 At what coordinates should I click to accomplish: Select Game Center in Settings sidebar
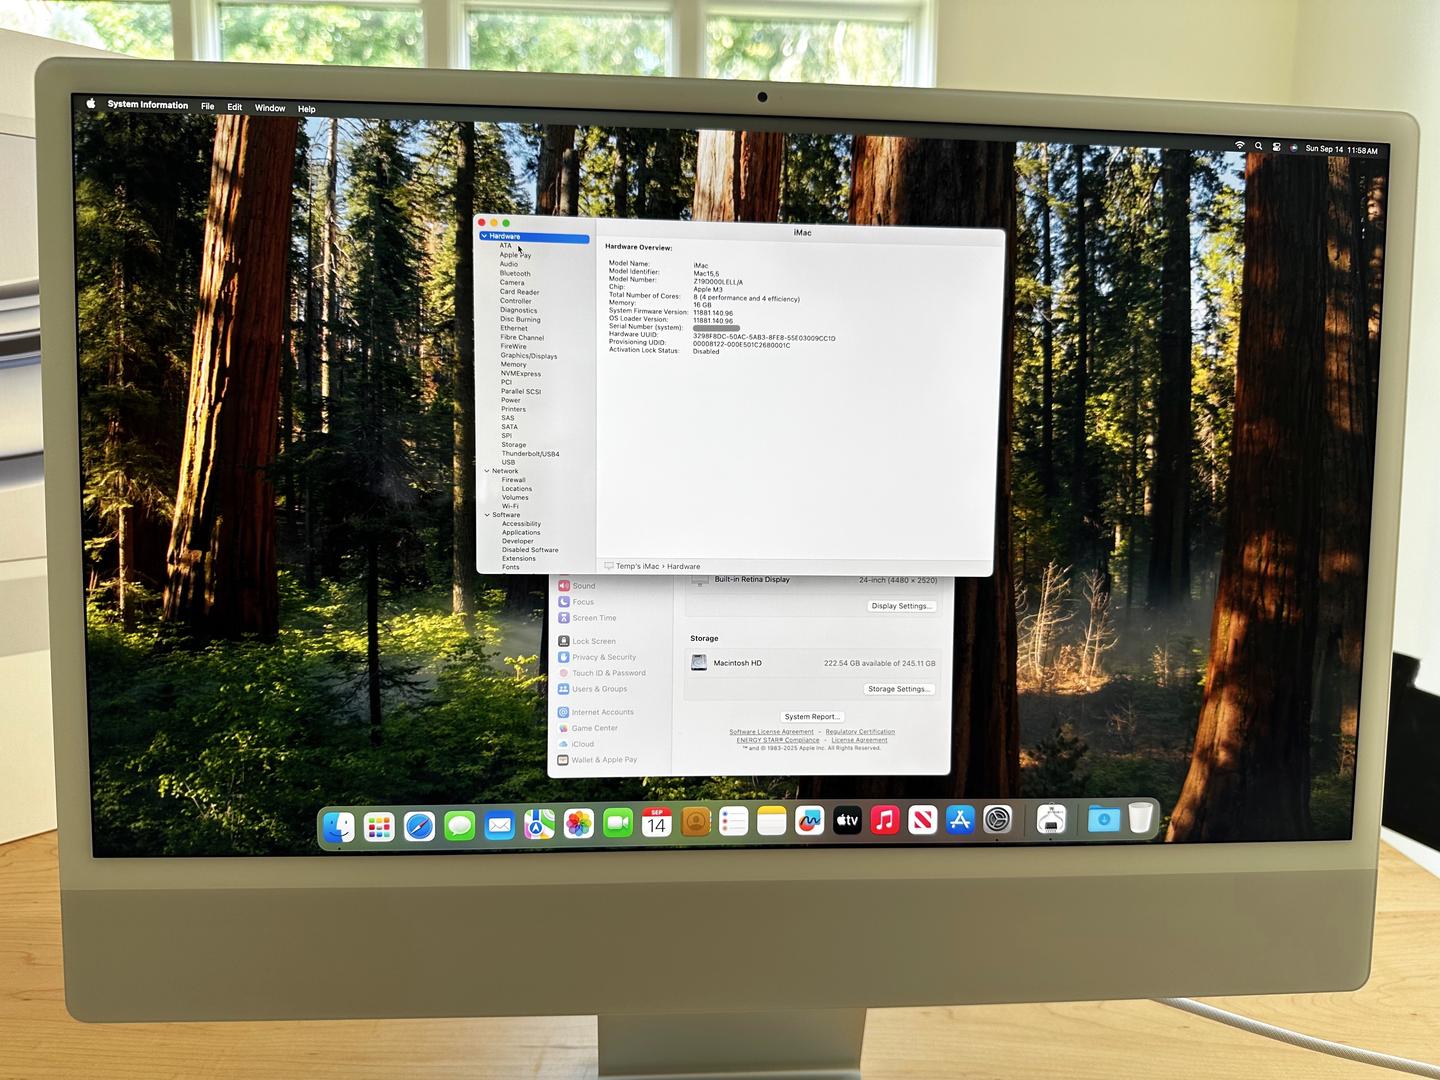click(x=588, y=728)
